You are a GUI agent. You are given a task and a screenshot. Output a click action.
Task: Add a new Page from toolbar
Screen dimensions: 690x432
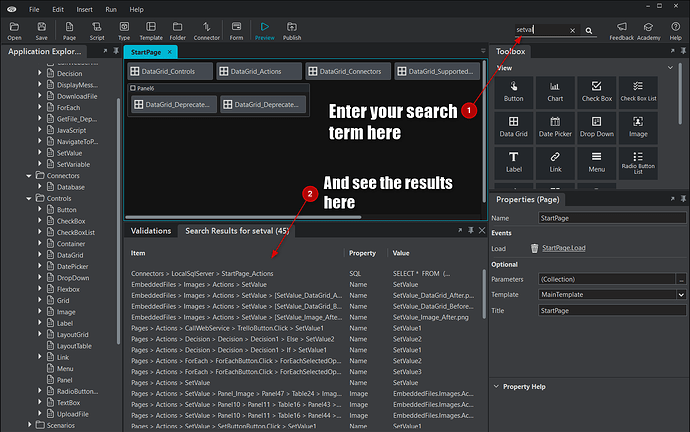click(69, 31)
